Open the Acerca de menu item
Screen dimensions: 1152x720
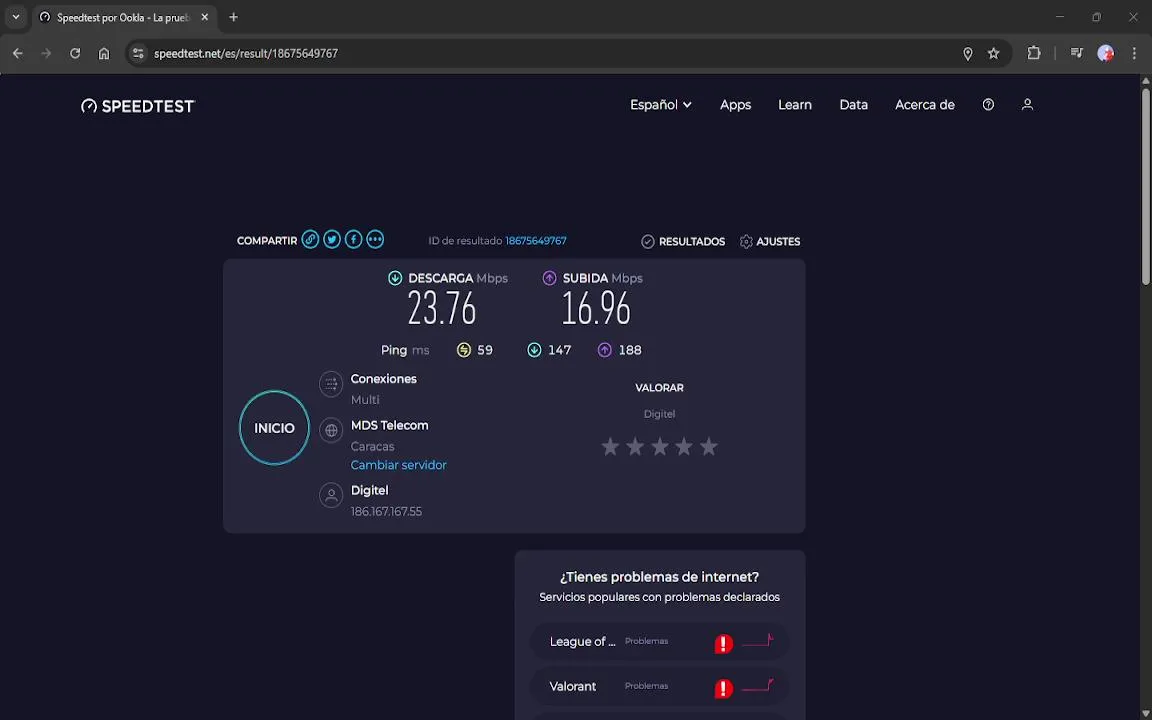click(925, 104)
